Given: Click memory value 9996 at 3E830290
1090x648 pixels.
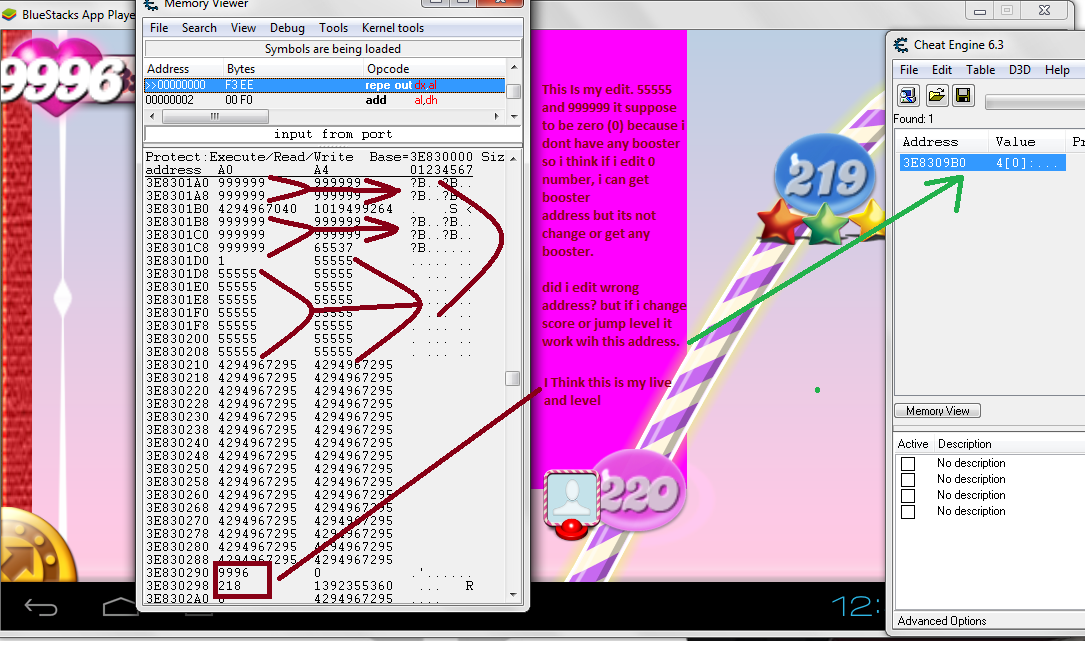Looking at the screenshot, I should pos(234,573).
